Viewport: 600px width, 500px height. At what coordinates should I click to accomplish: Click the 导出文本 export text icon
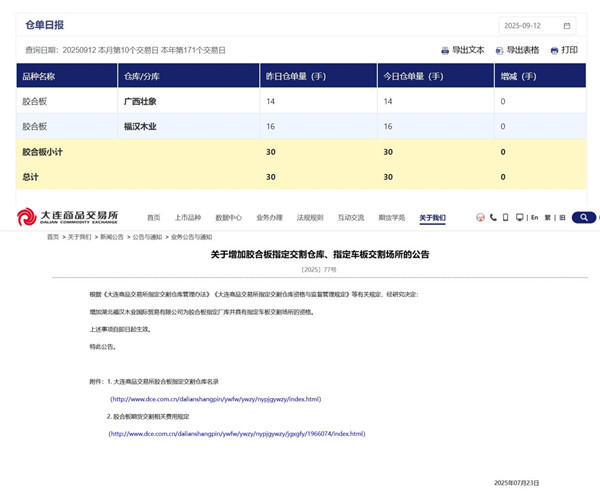(x=446, y=50)
